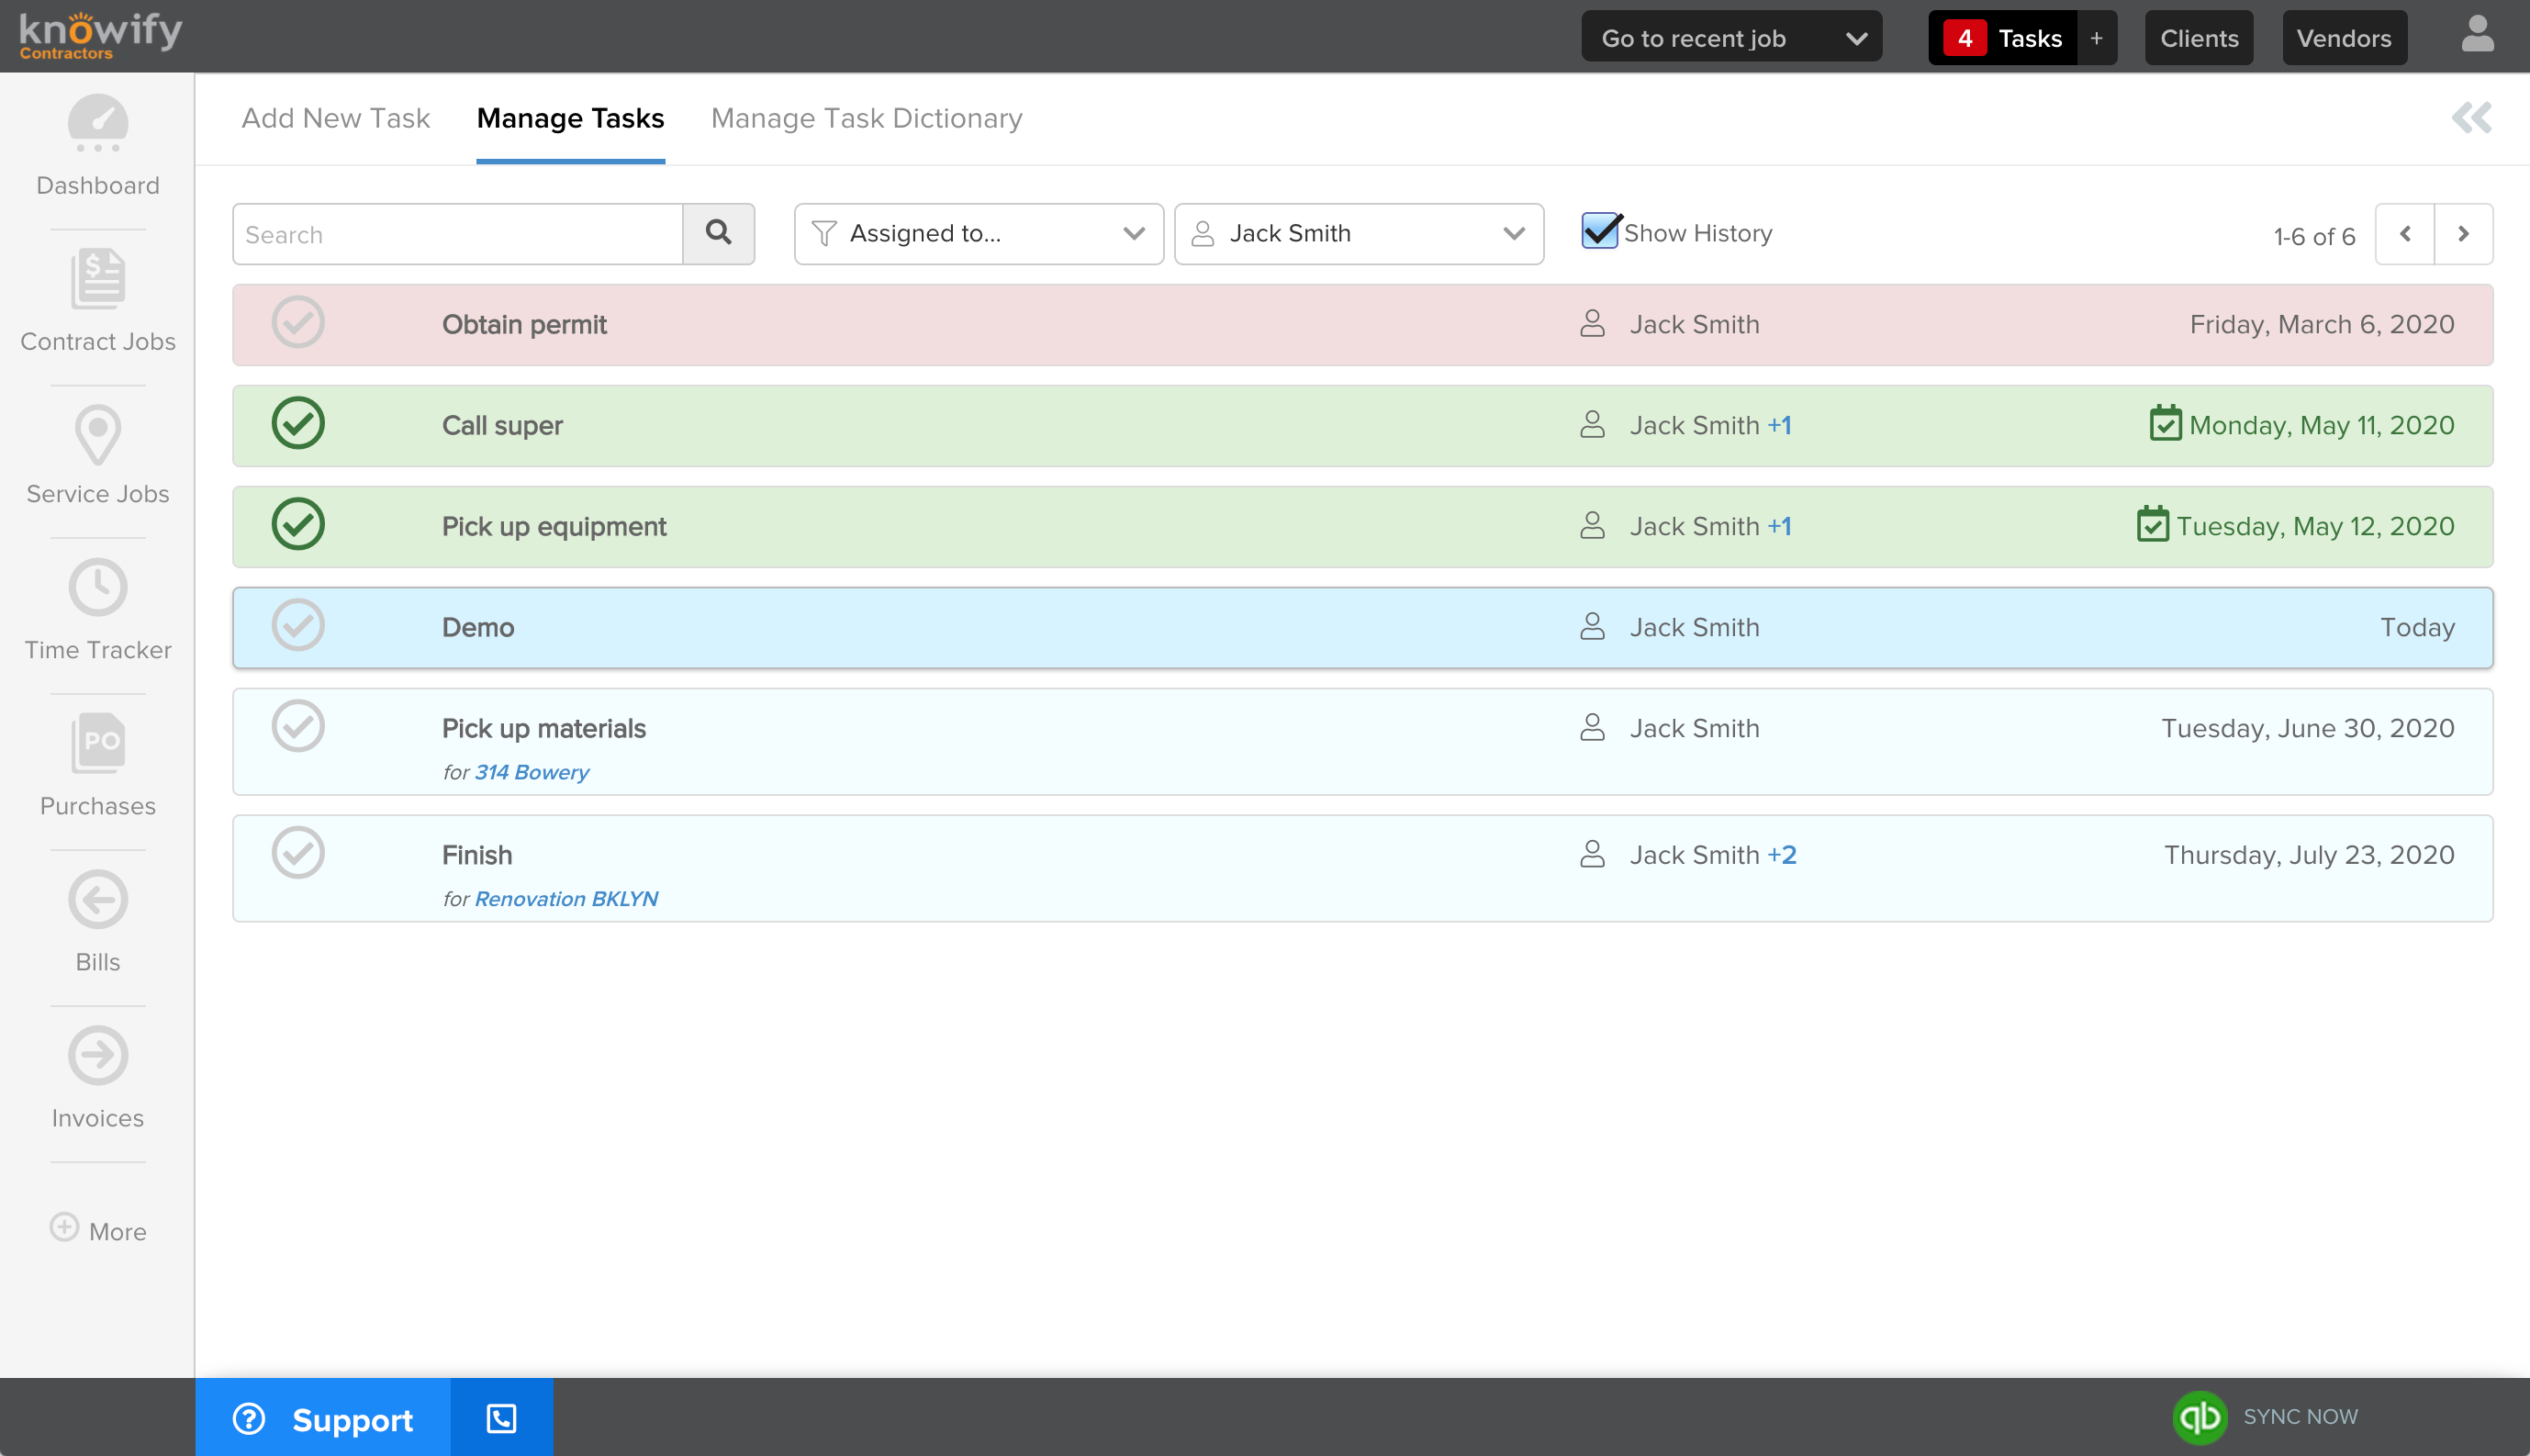Click the plus icon beside Tasks
Viewport: 2530px width, 1456px height.
pyautogui.click(x=2096, y=38)
